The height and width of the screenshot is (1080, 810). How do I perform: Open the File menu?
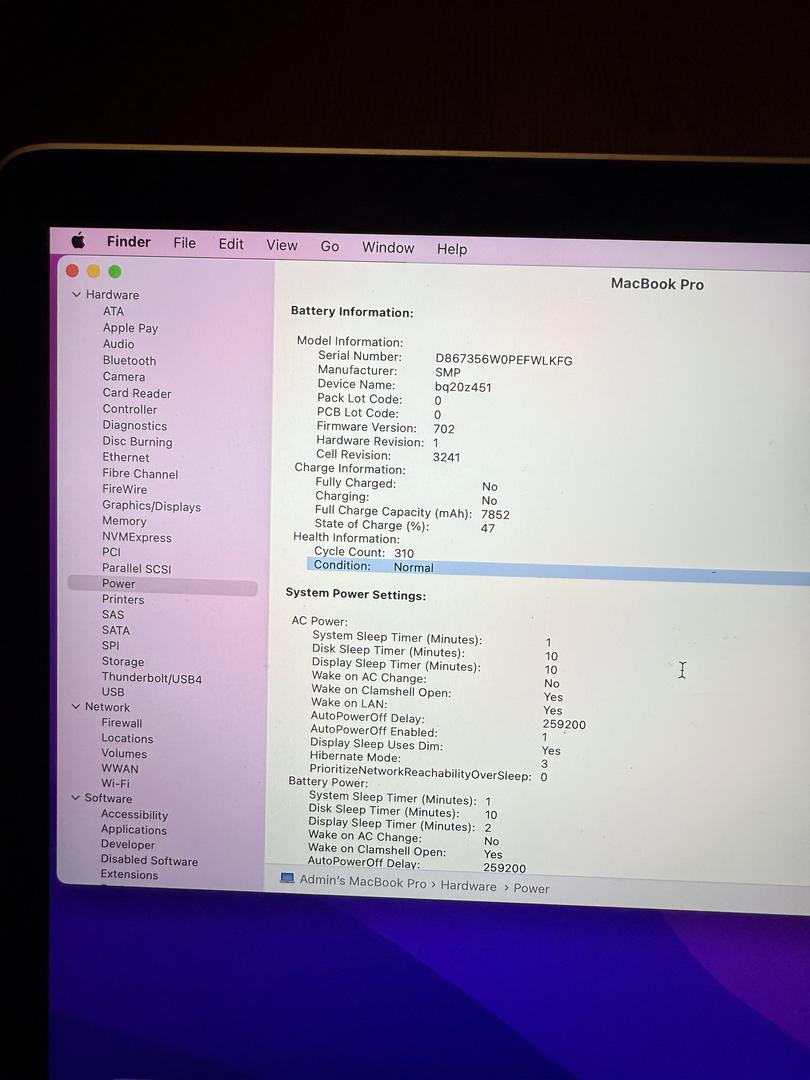click(x=185, y=243)
